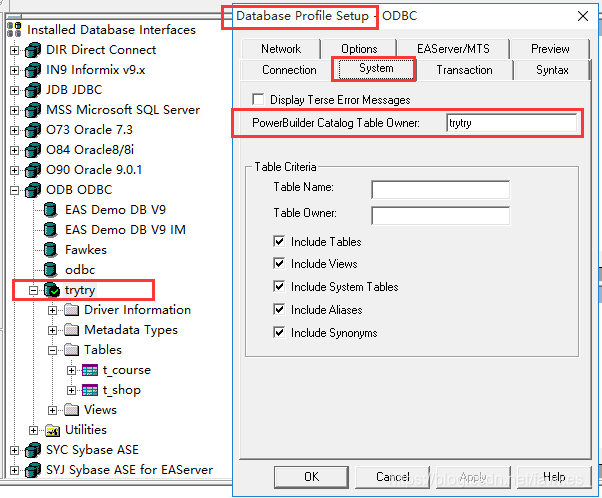602x498 pixels.
Task: Collapse the Tables folder node
Action: 53,350
